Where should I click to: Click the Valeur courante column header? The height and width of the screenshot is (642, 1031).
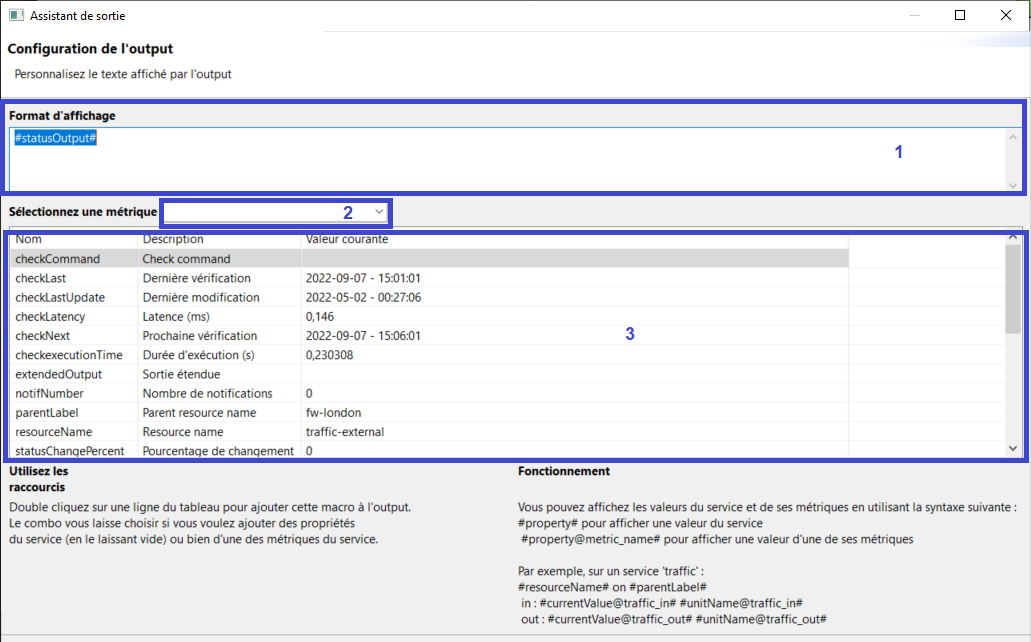(x=573, y=240)
